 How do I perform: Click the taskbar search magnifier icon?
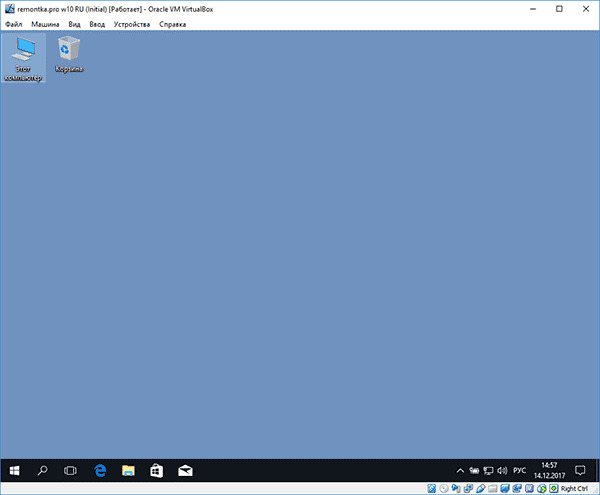point(43,469)
